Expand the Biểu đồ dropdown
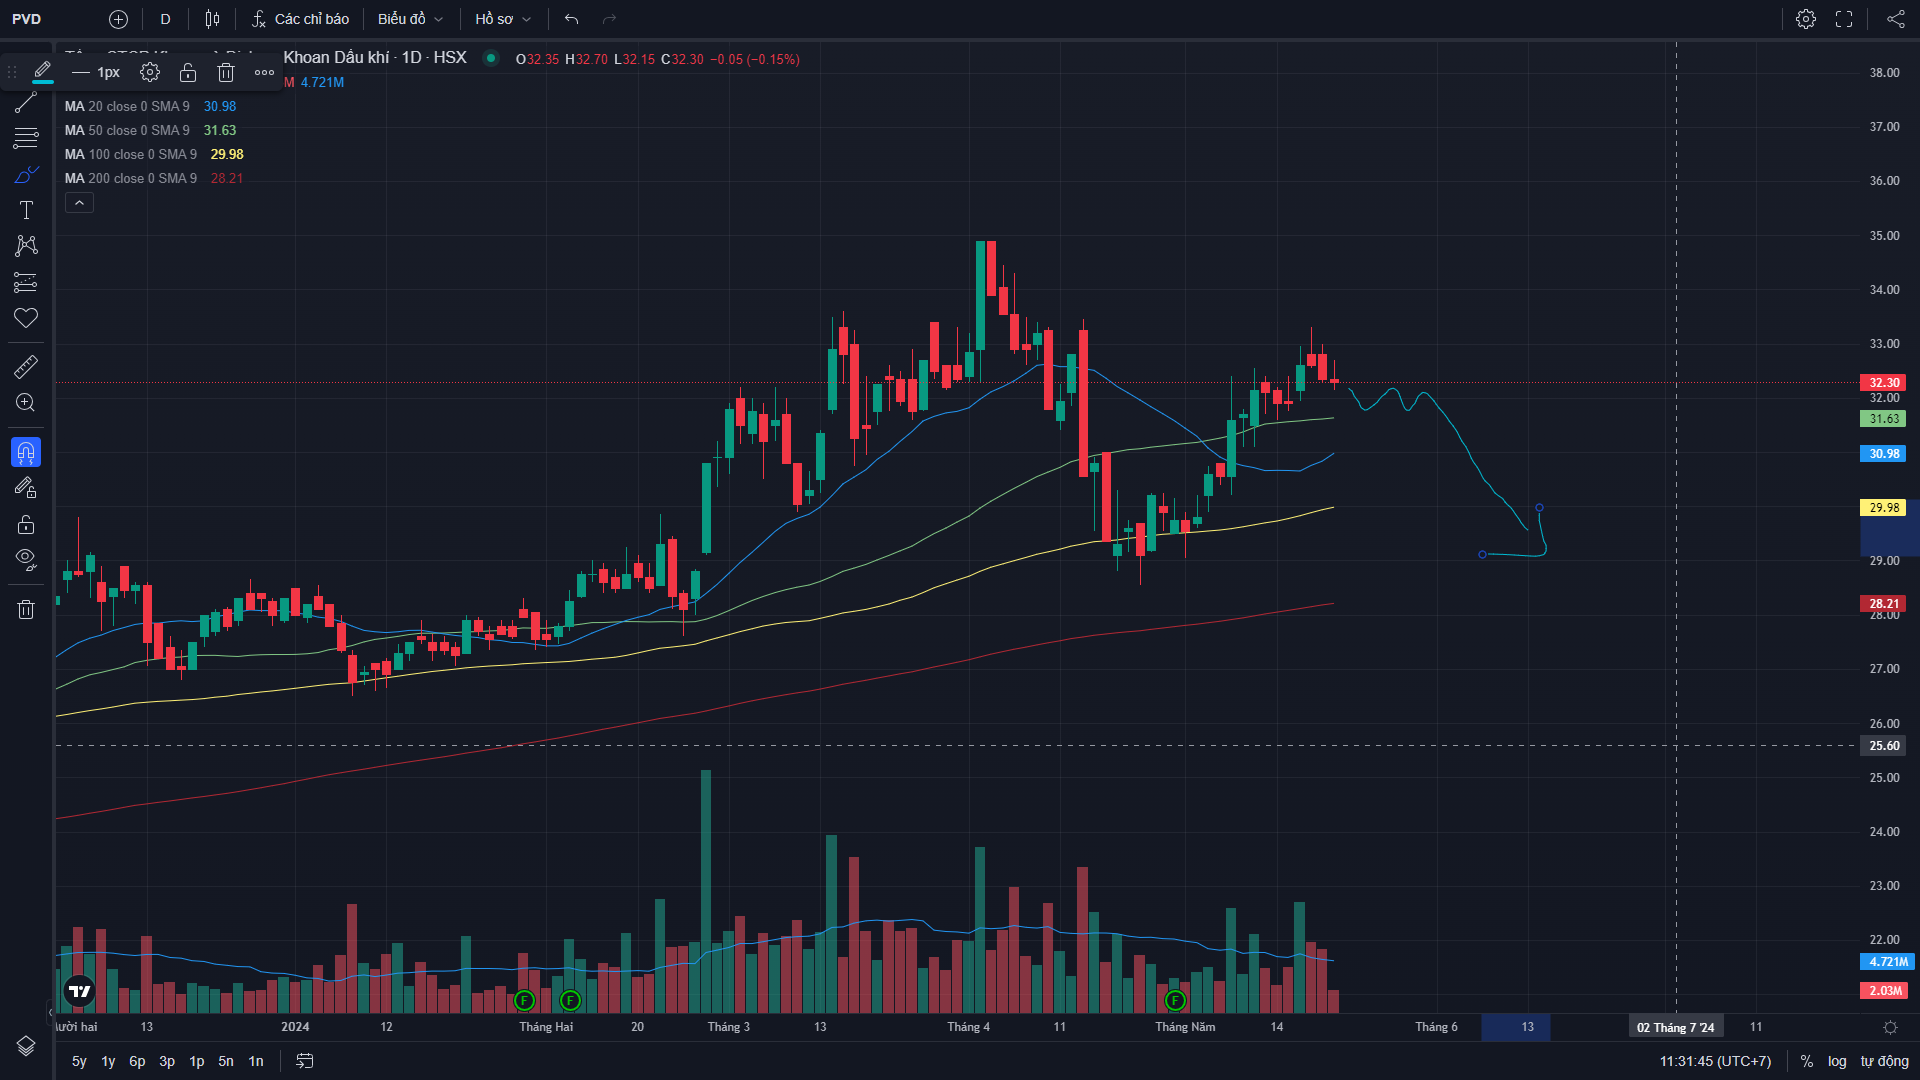 click(x=410, y=19)
